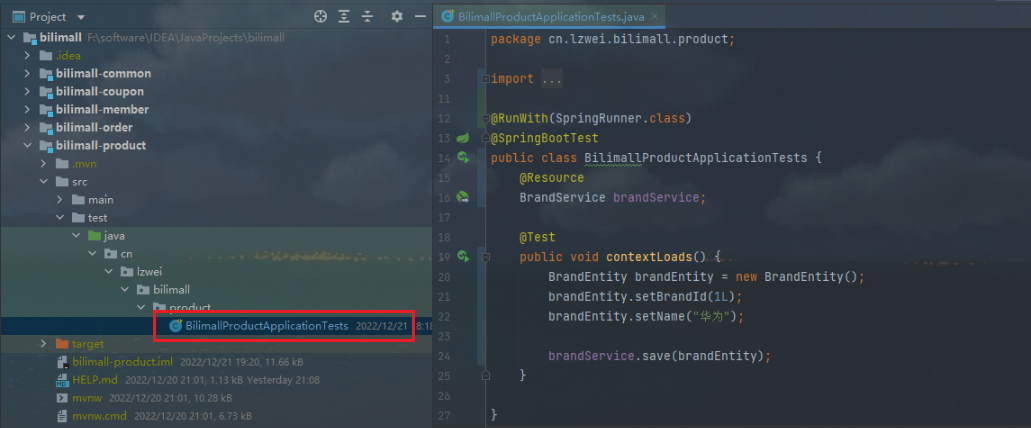This screenshot has width=1031, height=428.
Task: Click the bilimall-product.iml file icon
Action: tap(62, 362)
